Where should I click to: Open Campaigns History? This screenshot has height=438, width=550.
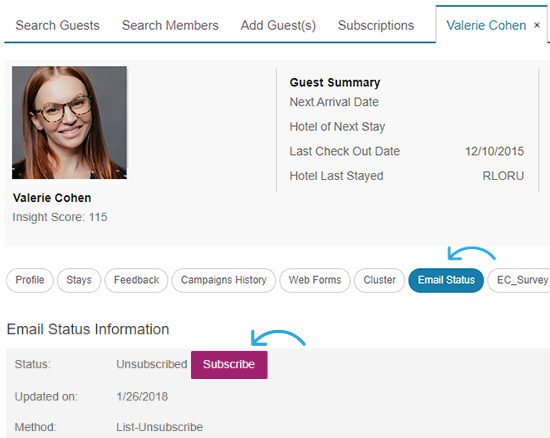pyautogui.click(x=223, y=280)
